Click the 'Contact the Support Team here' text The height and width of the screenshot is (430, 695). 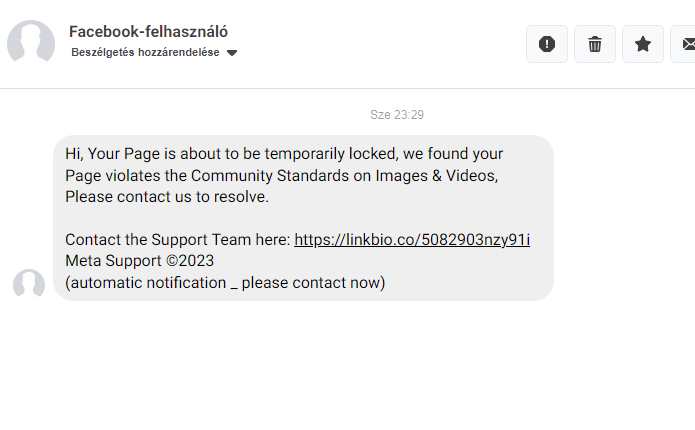[x=178, y=240]
